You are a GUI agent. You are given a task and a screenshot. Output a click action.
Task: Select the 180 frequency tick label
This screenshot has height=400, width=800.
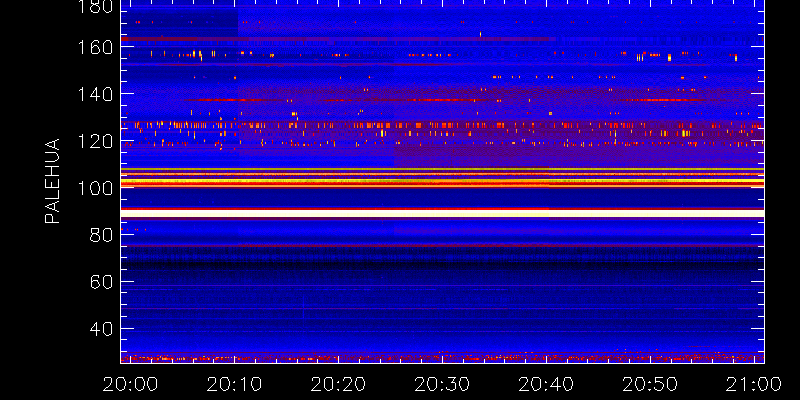point(95,7)
